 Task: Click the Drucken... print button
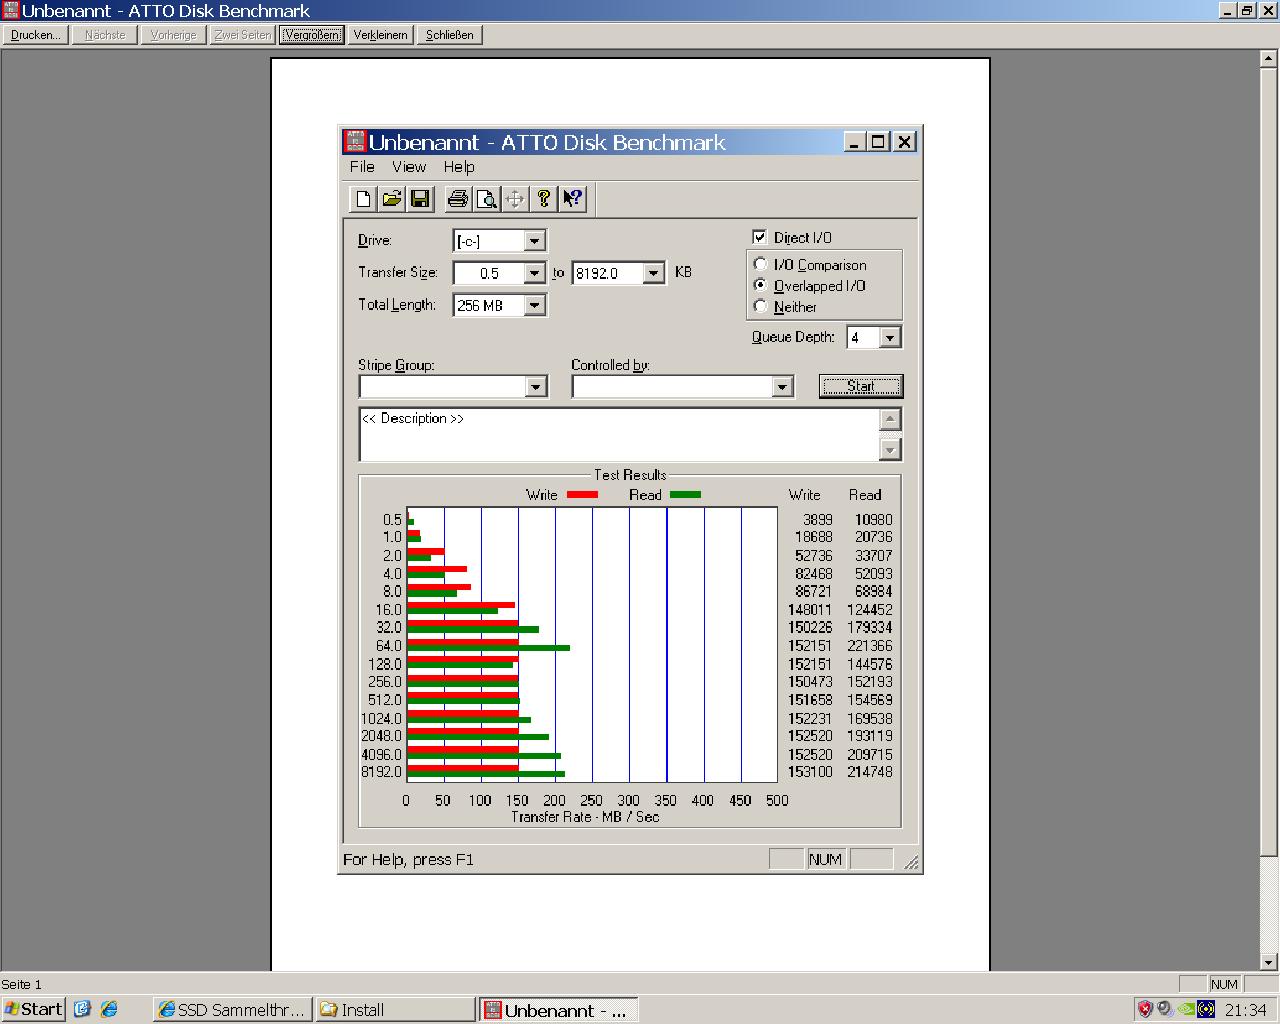[x=36, y=35]
